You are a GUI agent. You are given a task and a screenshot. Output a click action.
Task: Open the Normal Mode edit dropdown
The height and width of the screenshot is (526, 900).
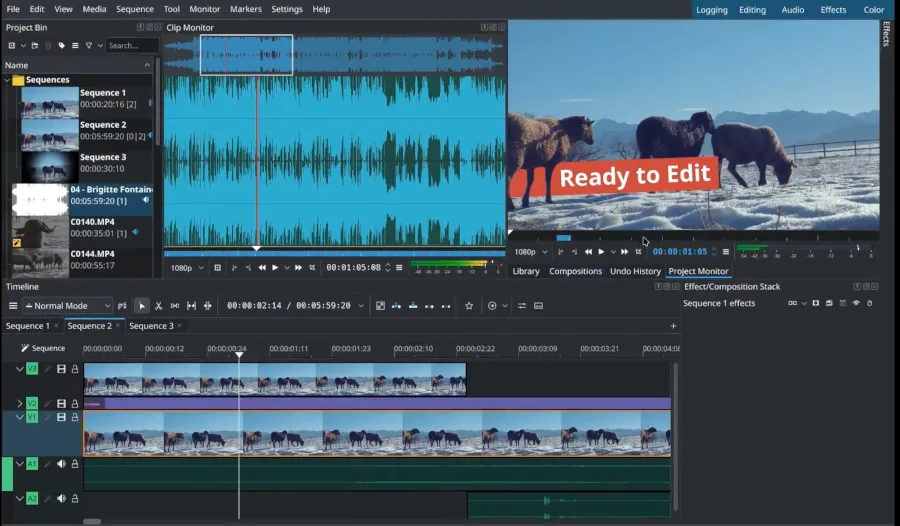point(68,306)
